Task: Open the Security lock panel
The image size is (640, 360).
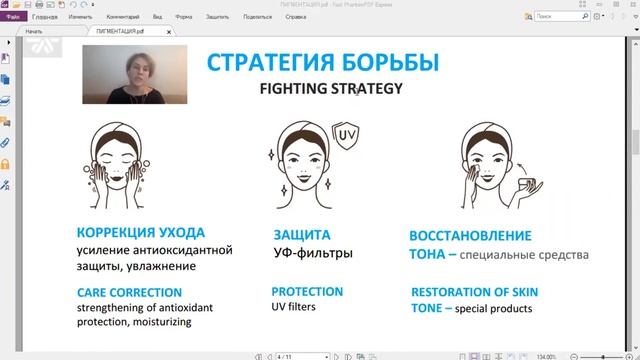Action: 6,164
